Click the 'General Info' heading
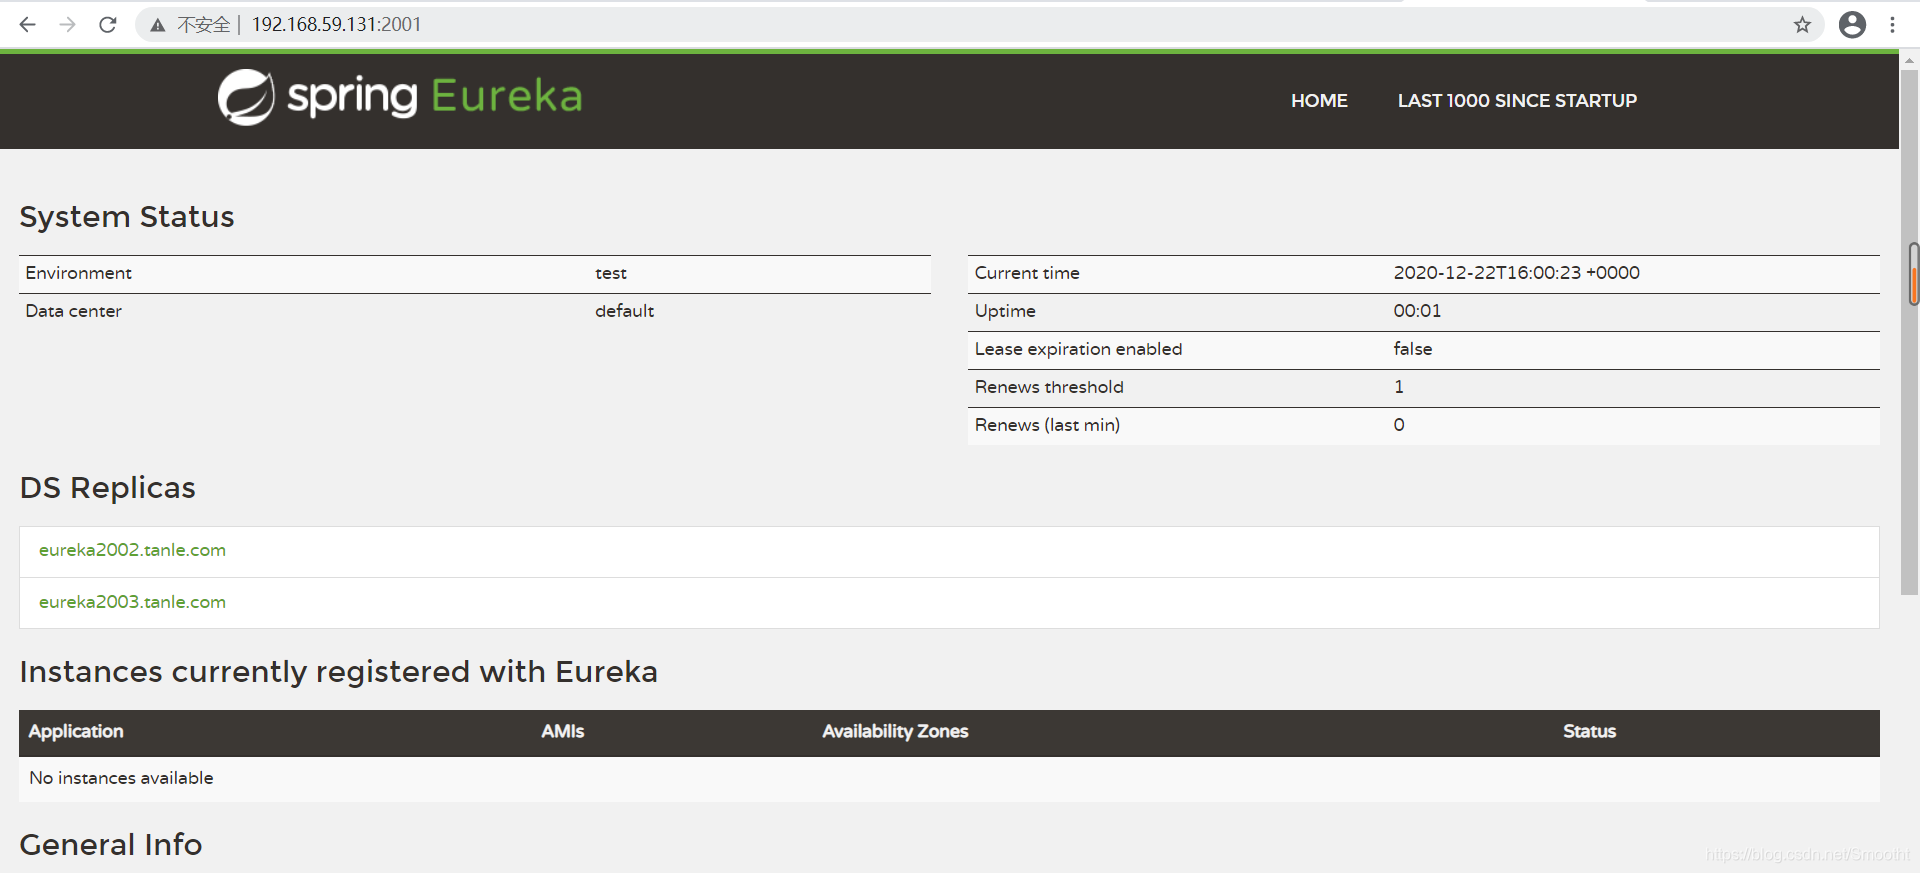The height and width of the screenshot is (873, 1920). [x=111, y=845]
